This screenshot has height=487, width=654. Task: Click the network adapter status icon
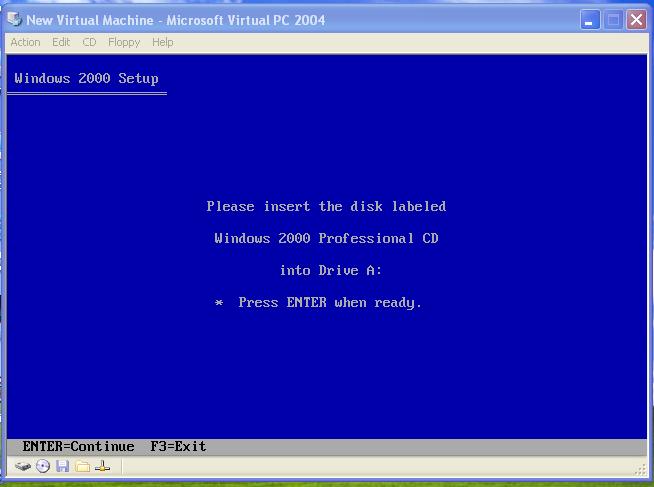pos(102,466)
